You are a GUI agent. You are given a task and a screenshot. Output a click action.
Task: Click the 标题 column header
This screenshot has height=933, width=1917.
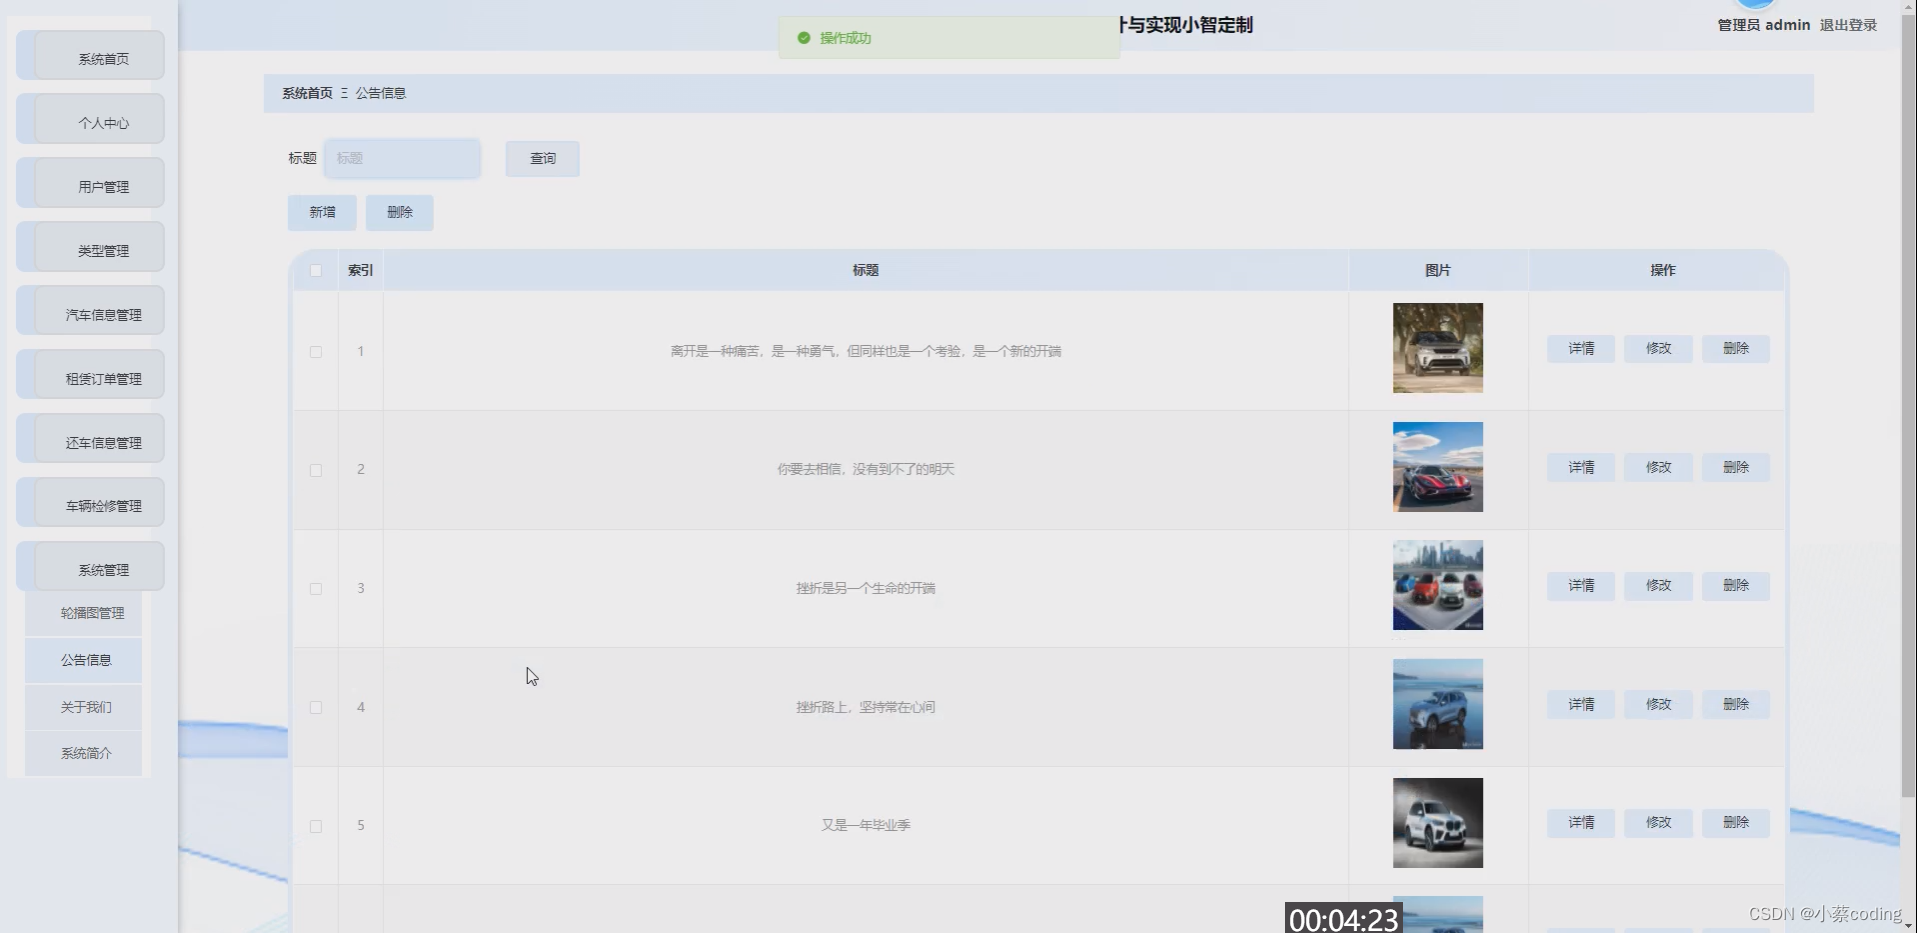pyautogui.click(x=866, y=270)
